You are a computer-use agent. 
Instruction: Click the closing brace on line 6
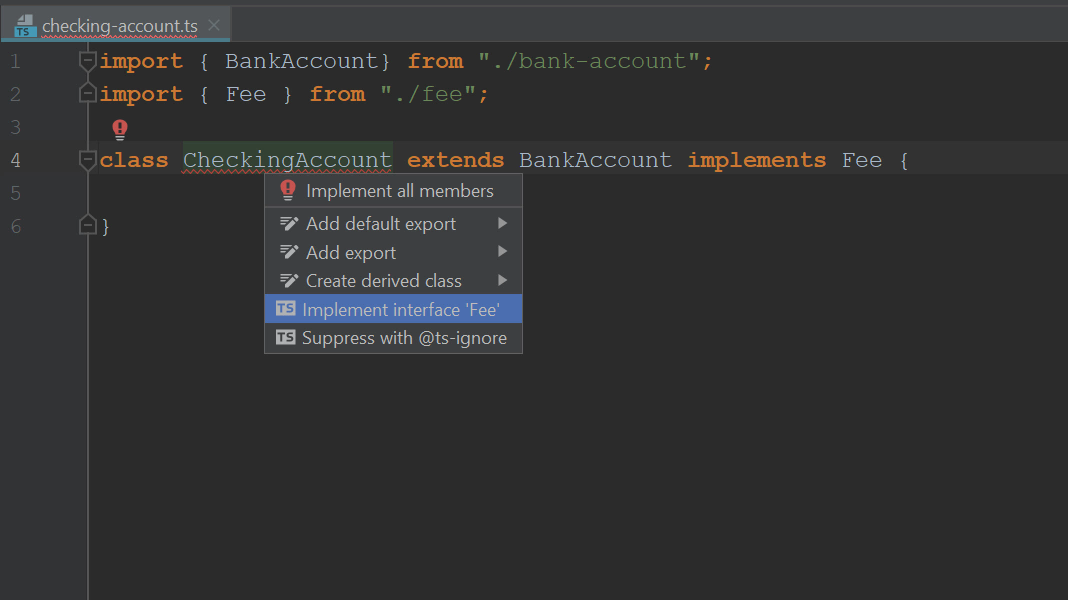pyautogui.click(x=106, y=227)
